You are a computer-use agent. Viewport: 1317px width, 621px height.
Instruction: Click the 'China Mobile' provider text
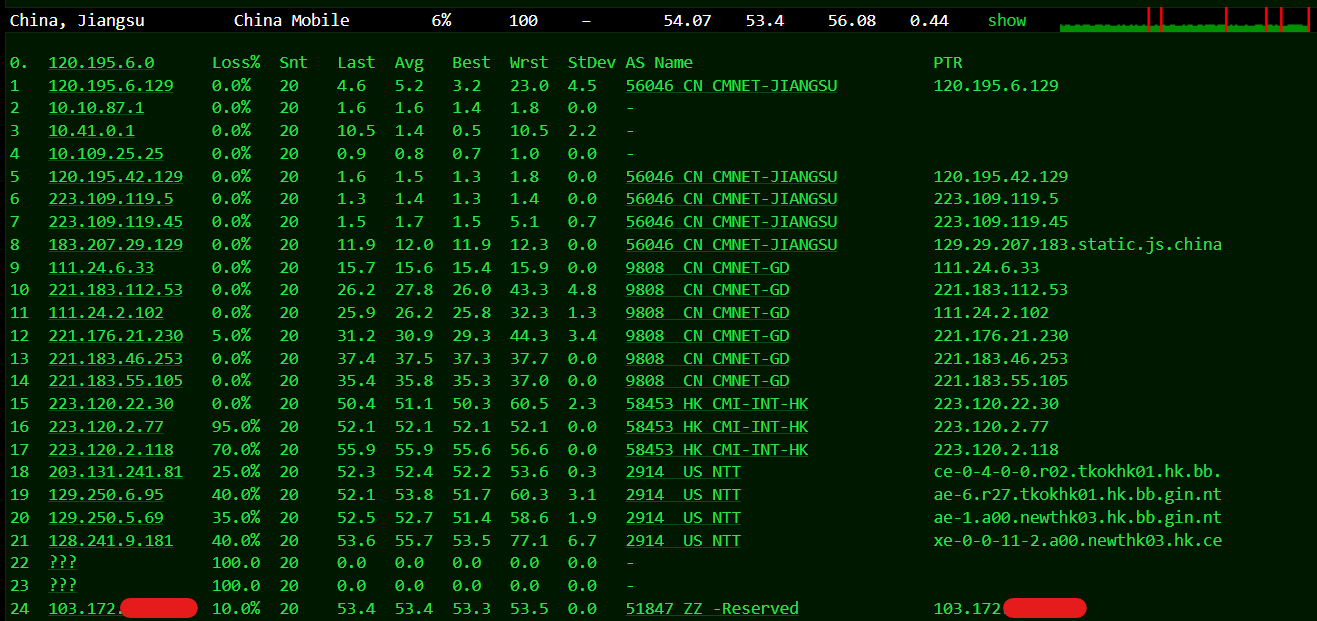pyautogui.click(x=292, y=20)
